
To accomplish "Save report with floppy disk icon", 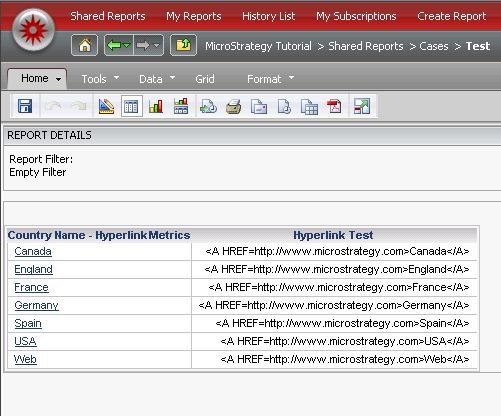I will [x=25, y=106].
